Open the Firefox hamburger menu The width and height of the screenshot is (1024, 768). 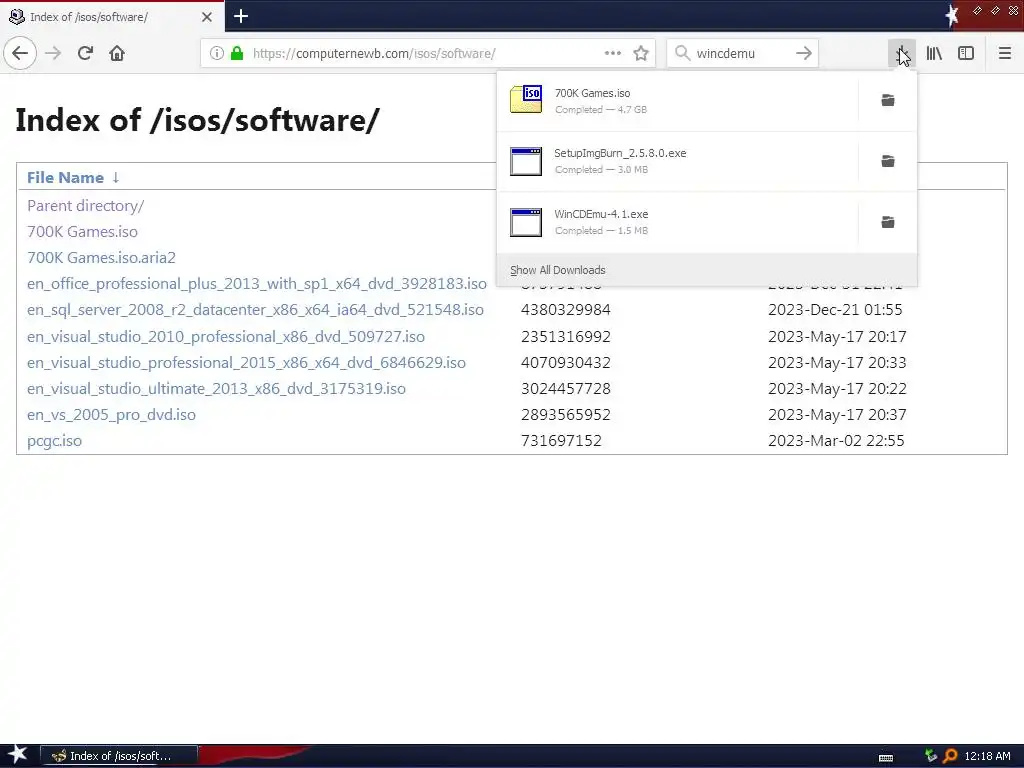click(x=1005, y=53)
